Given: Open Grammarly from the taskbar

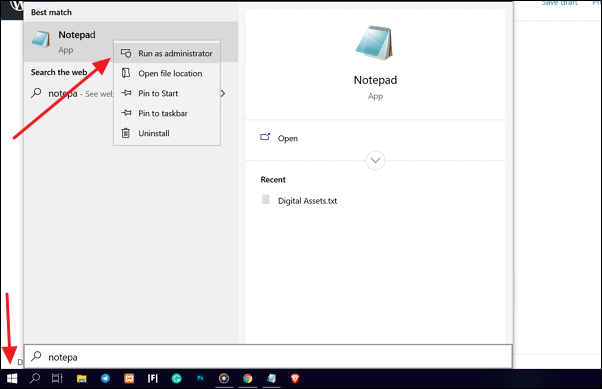Looking at the screenshot, I should (x=176, y=379).
